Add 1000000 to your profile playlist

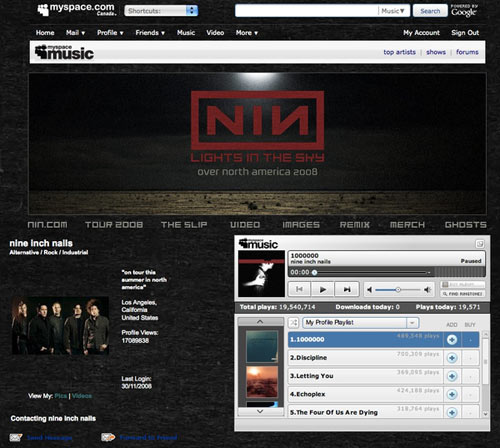(x=452, y=340)
